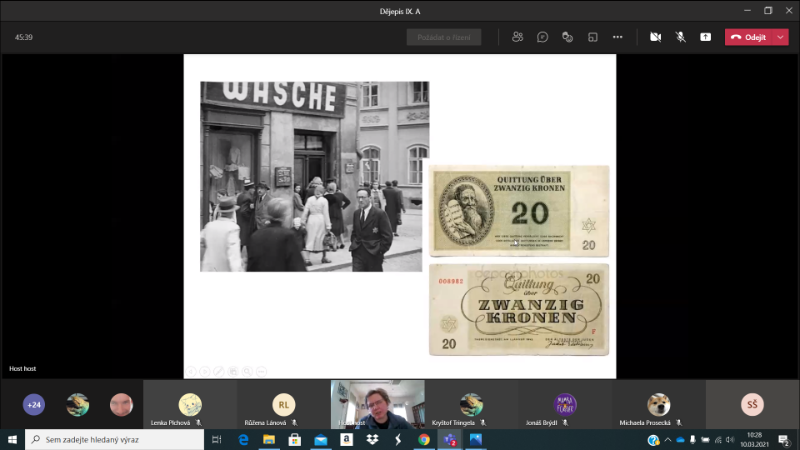Click the 45:39 meeting timer
This screenshot has width=800, height=450.
point(24,37)
